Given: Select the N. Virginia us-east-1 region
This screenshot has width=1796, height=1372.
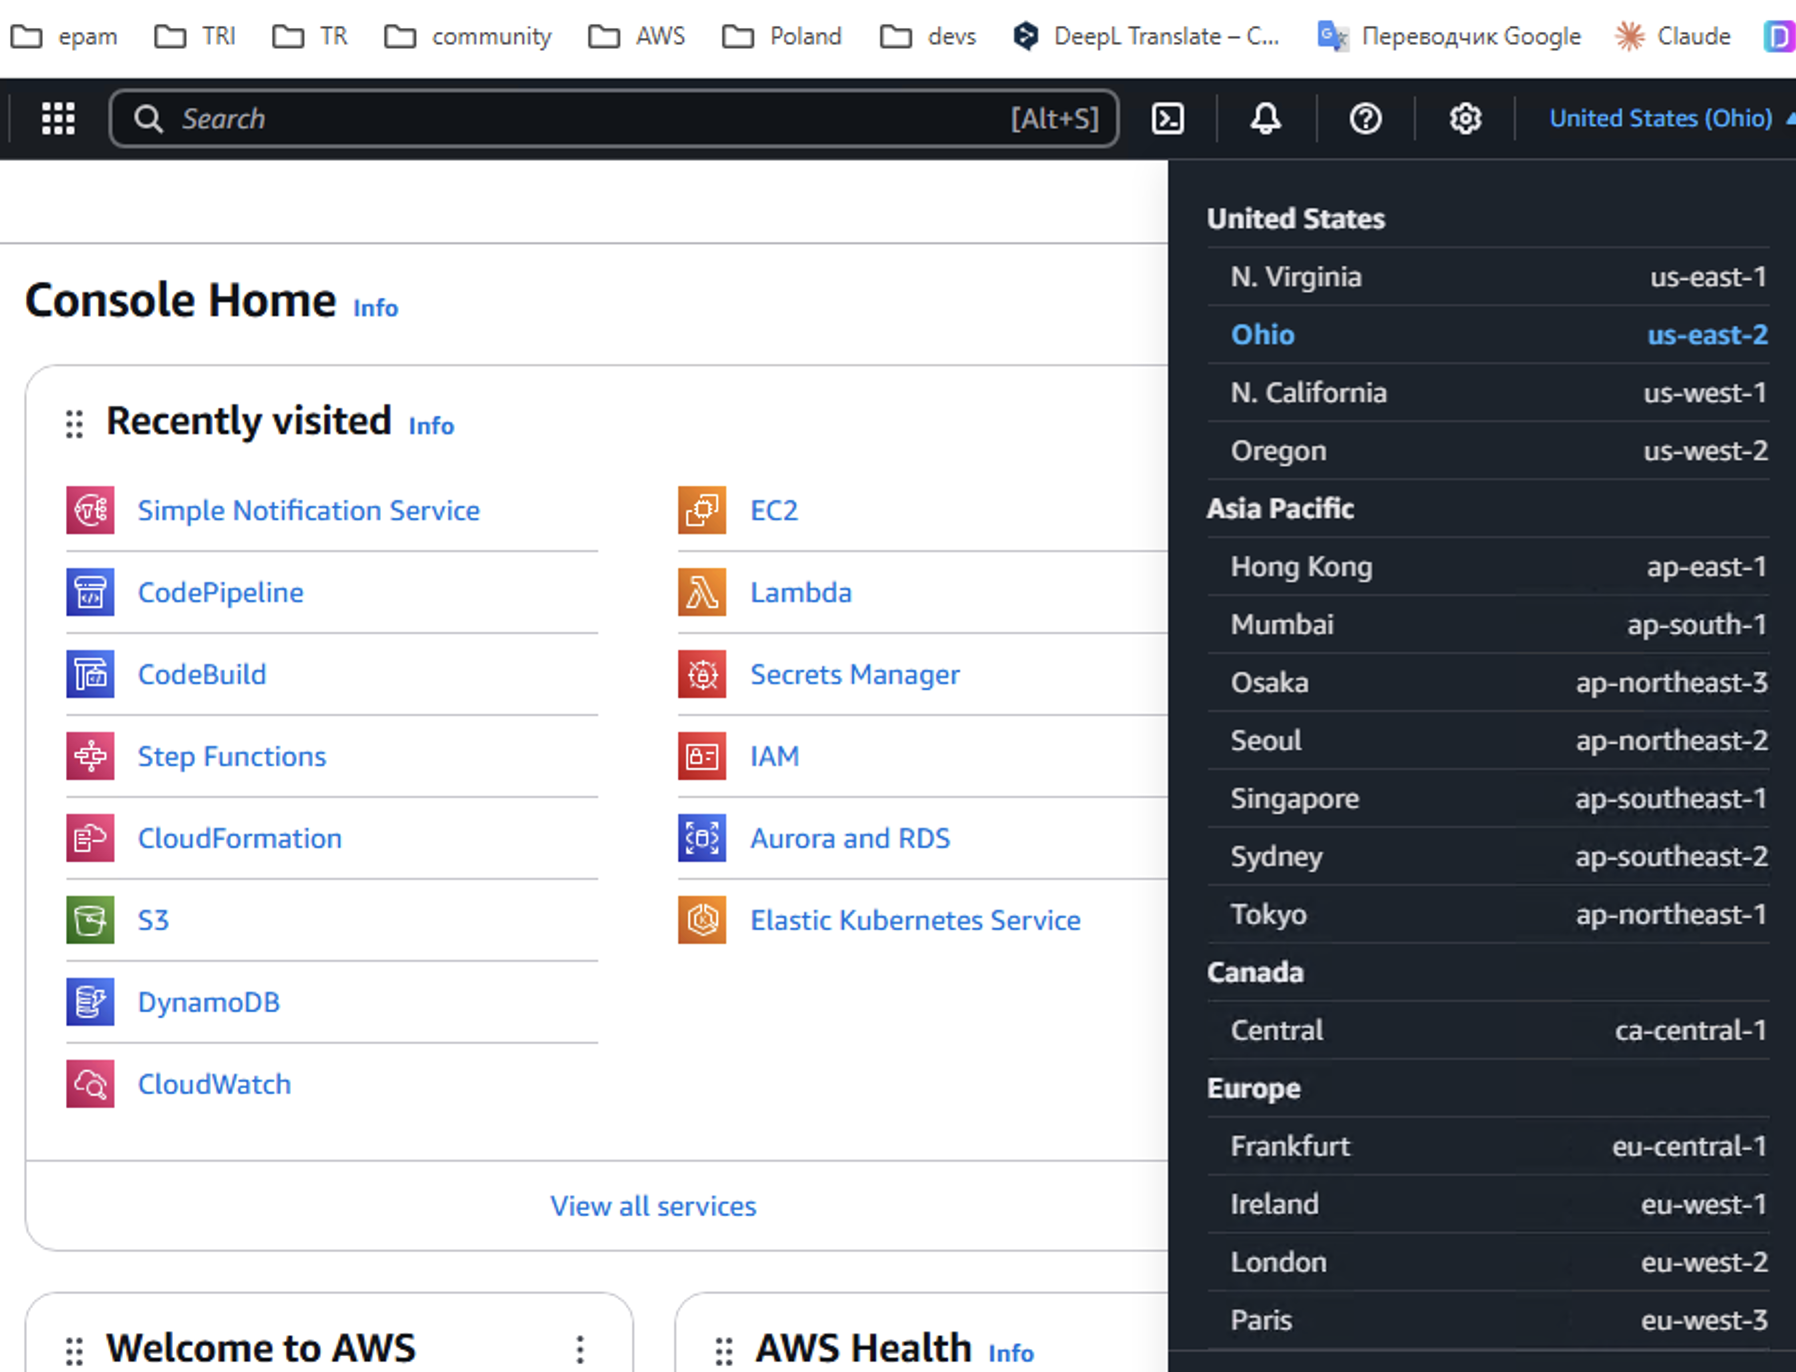Looking at the screenshot, I should 1488,277.
